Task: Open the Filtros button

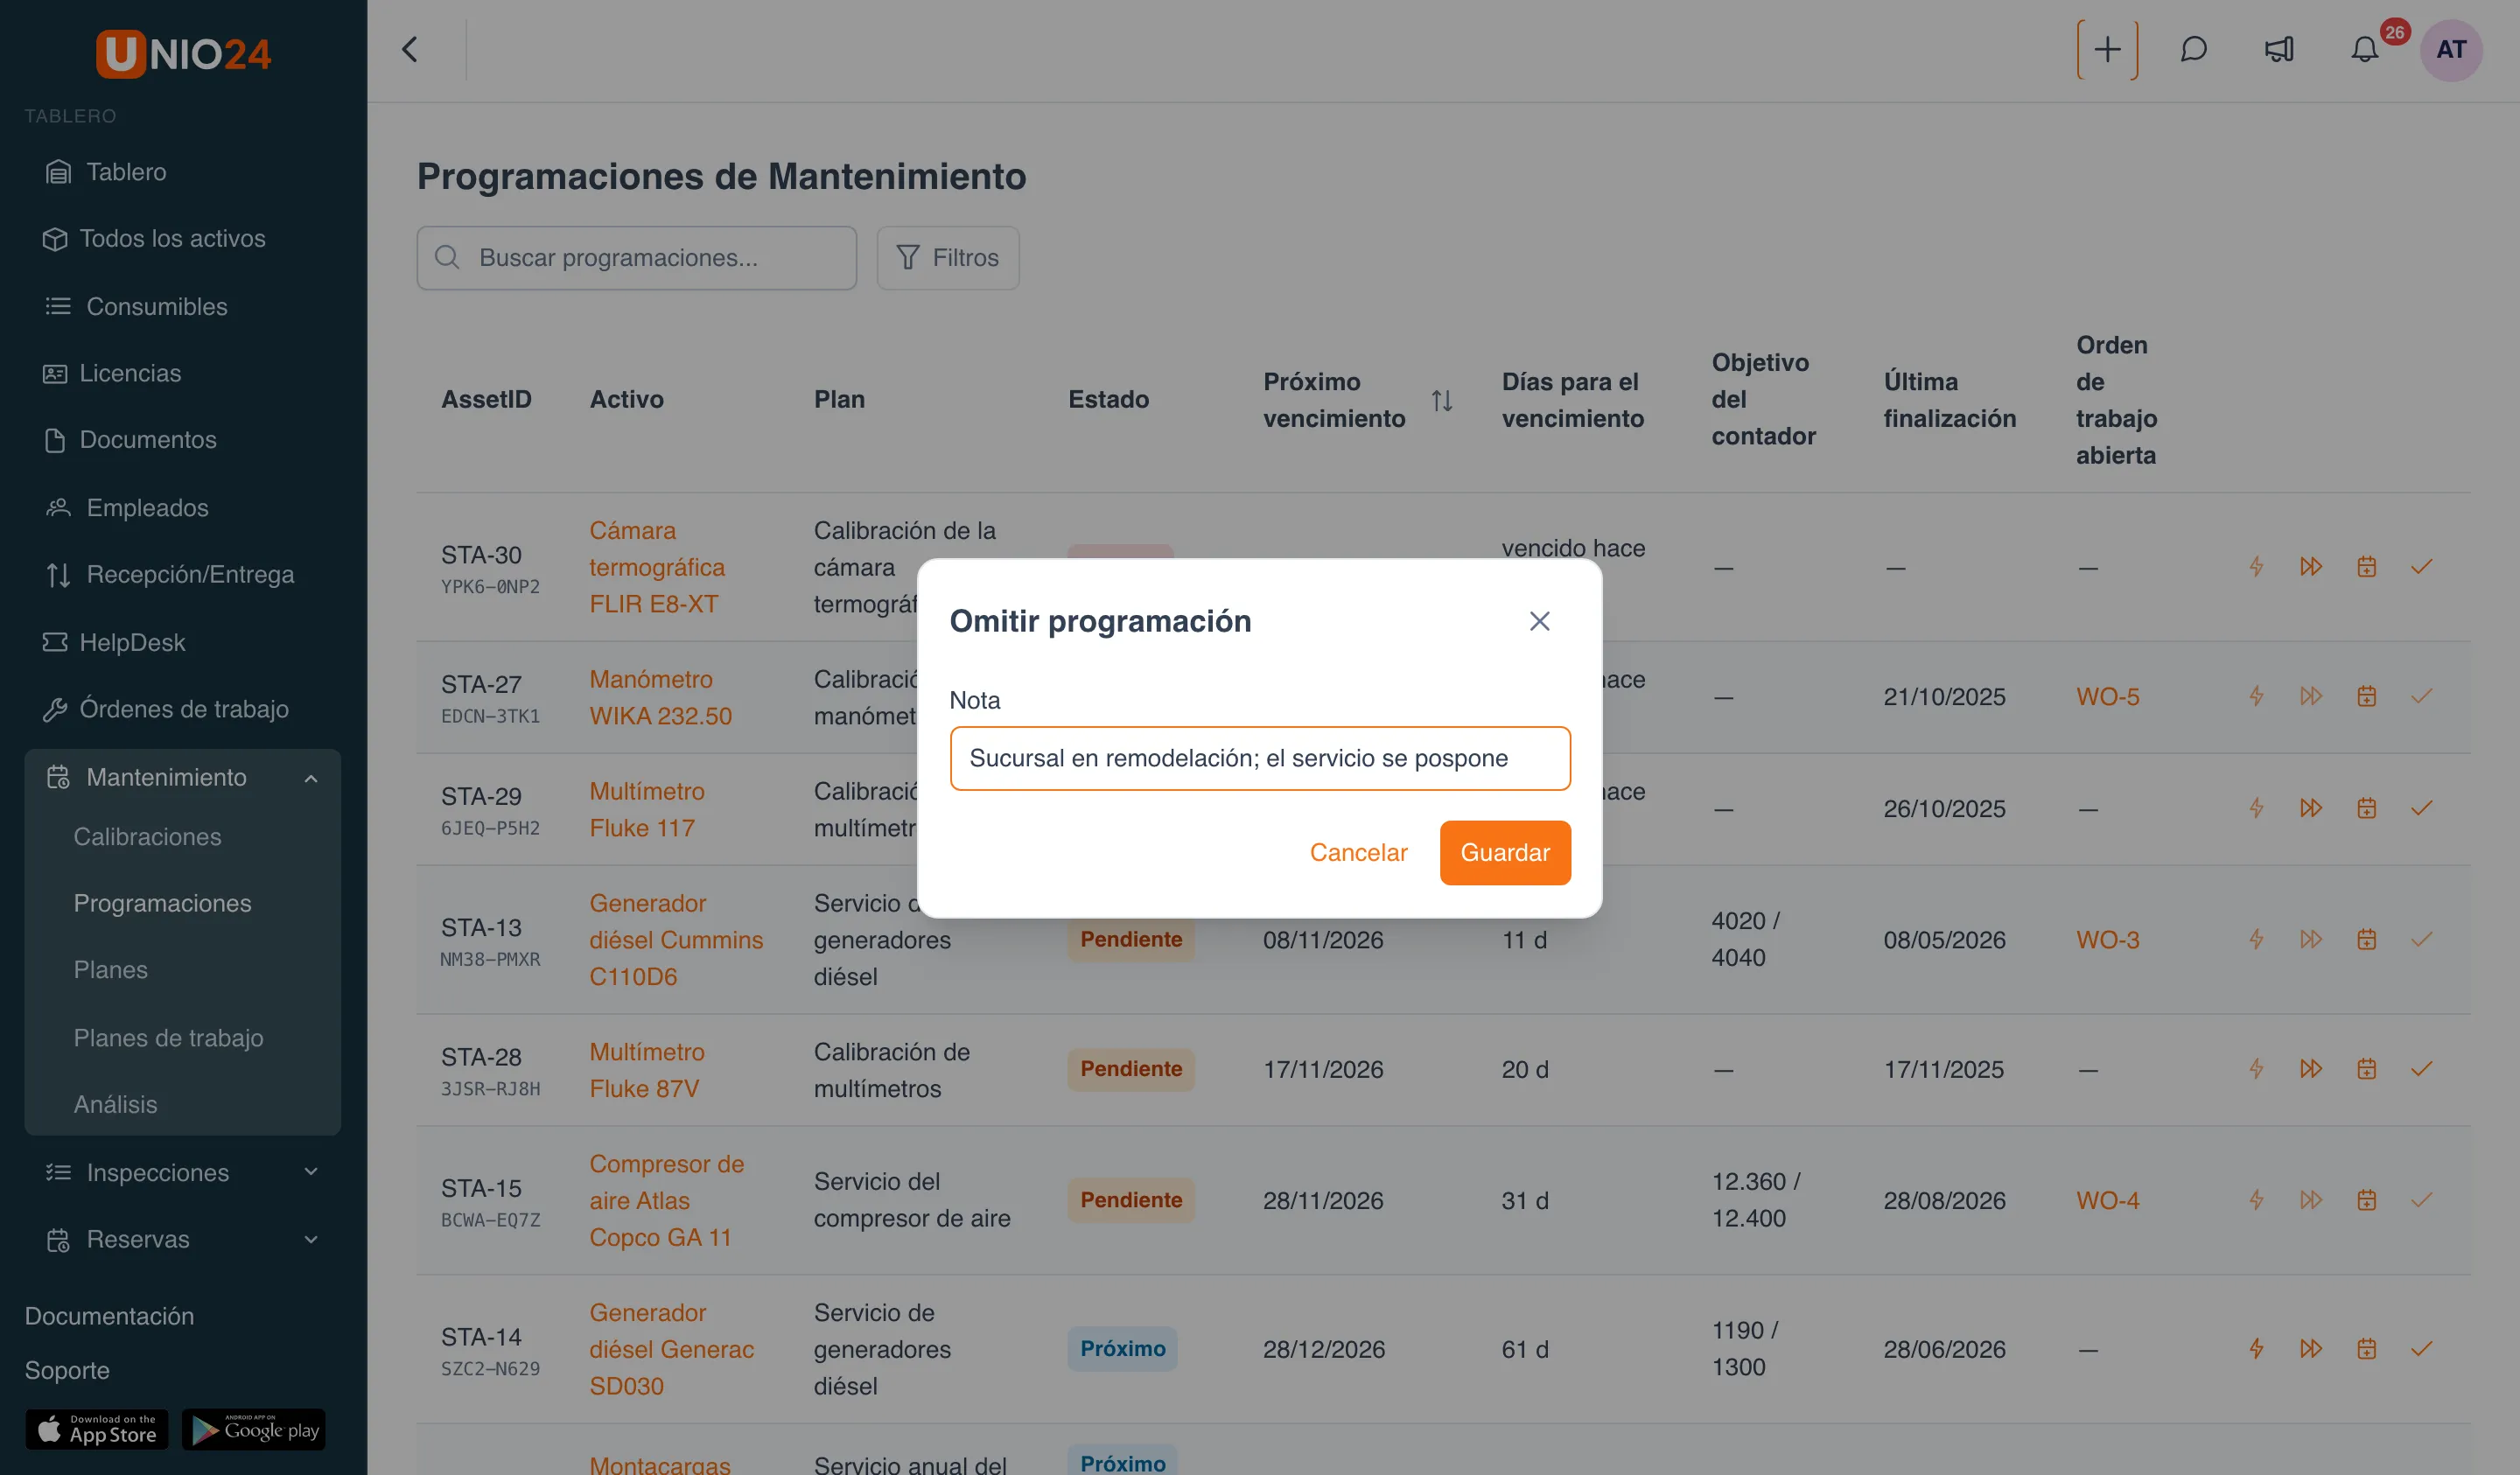Action: [948, 258]
